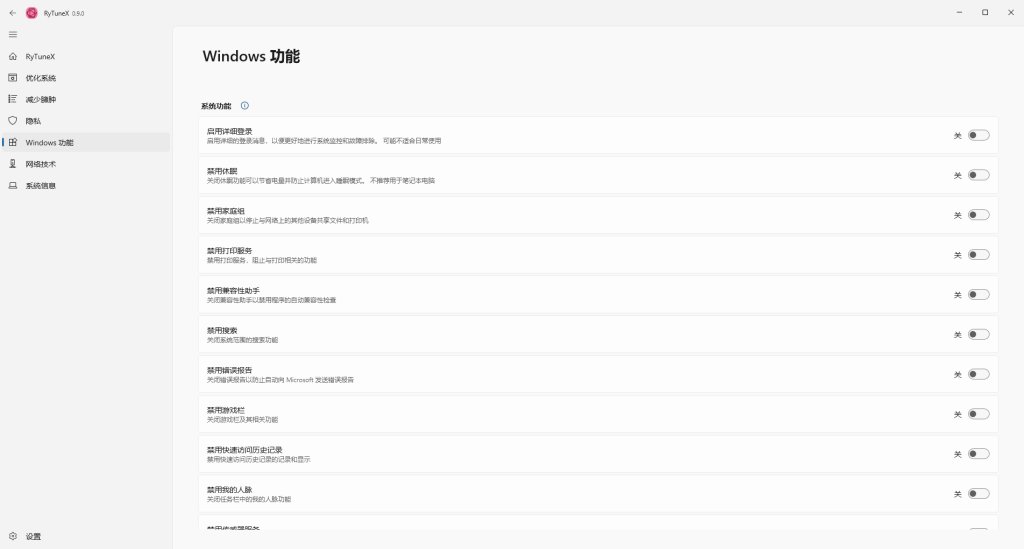Enable the 禁用错误报告 switch

(x=978, y=374)
